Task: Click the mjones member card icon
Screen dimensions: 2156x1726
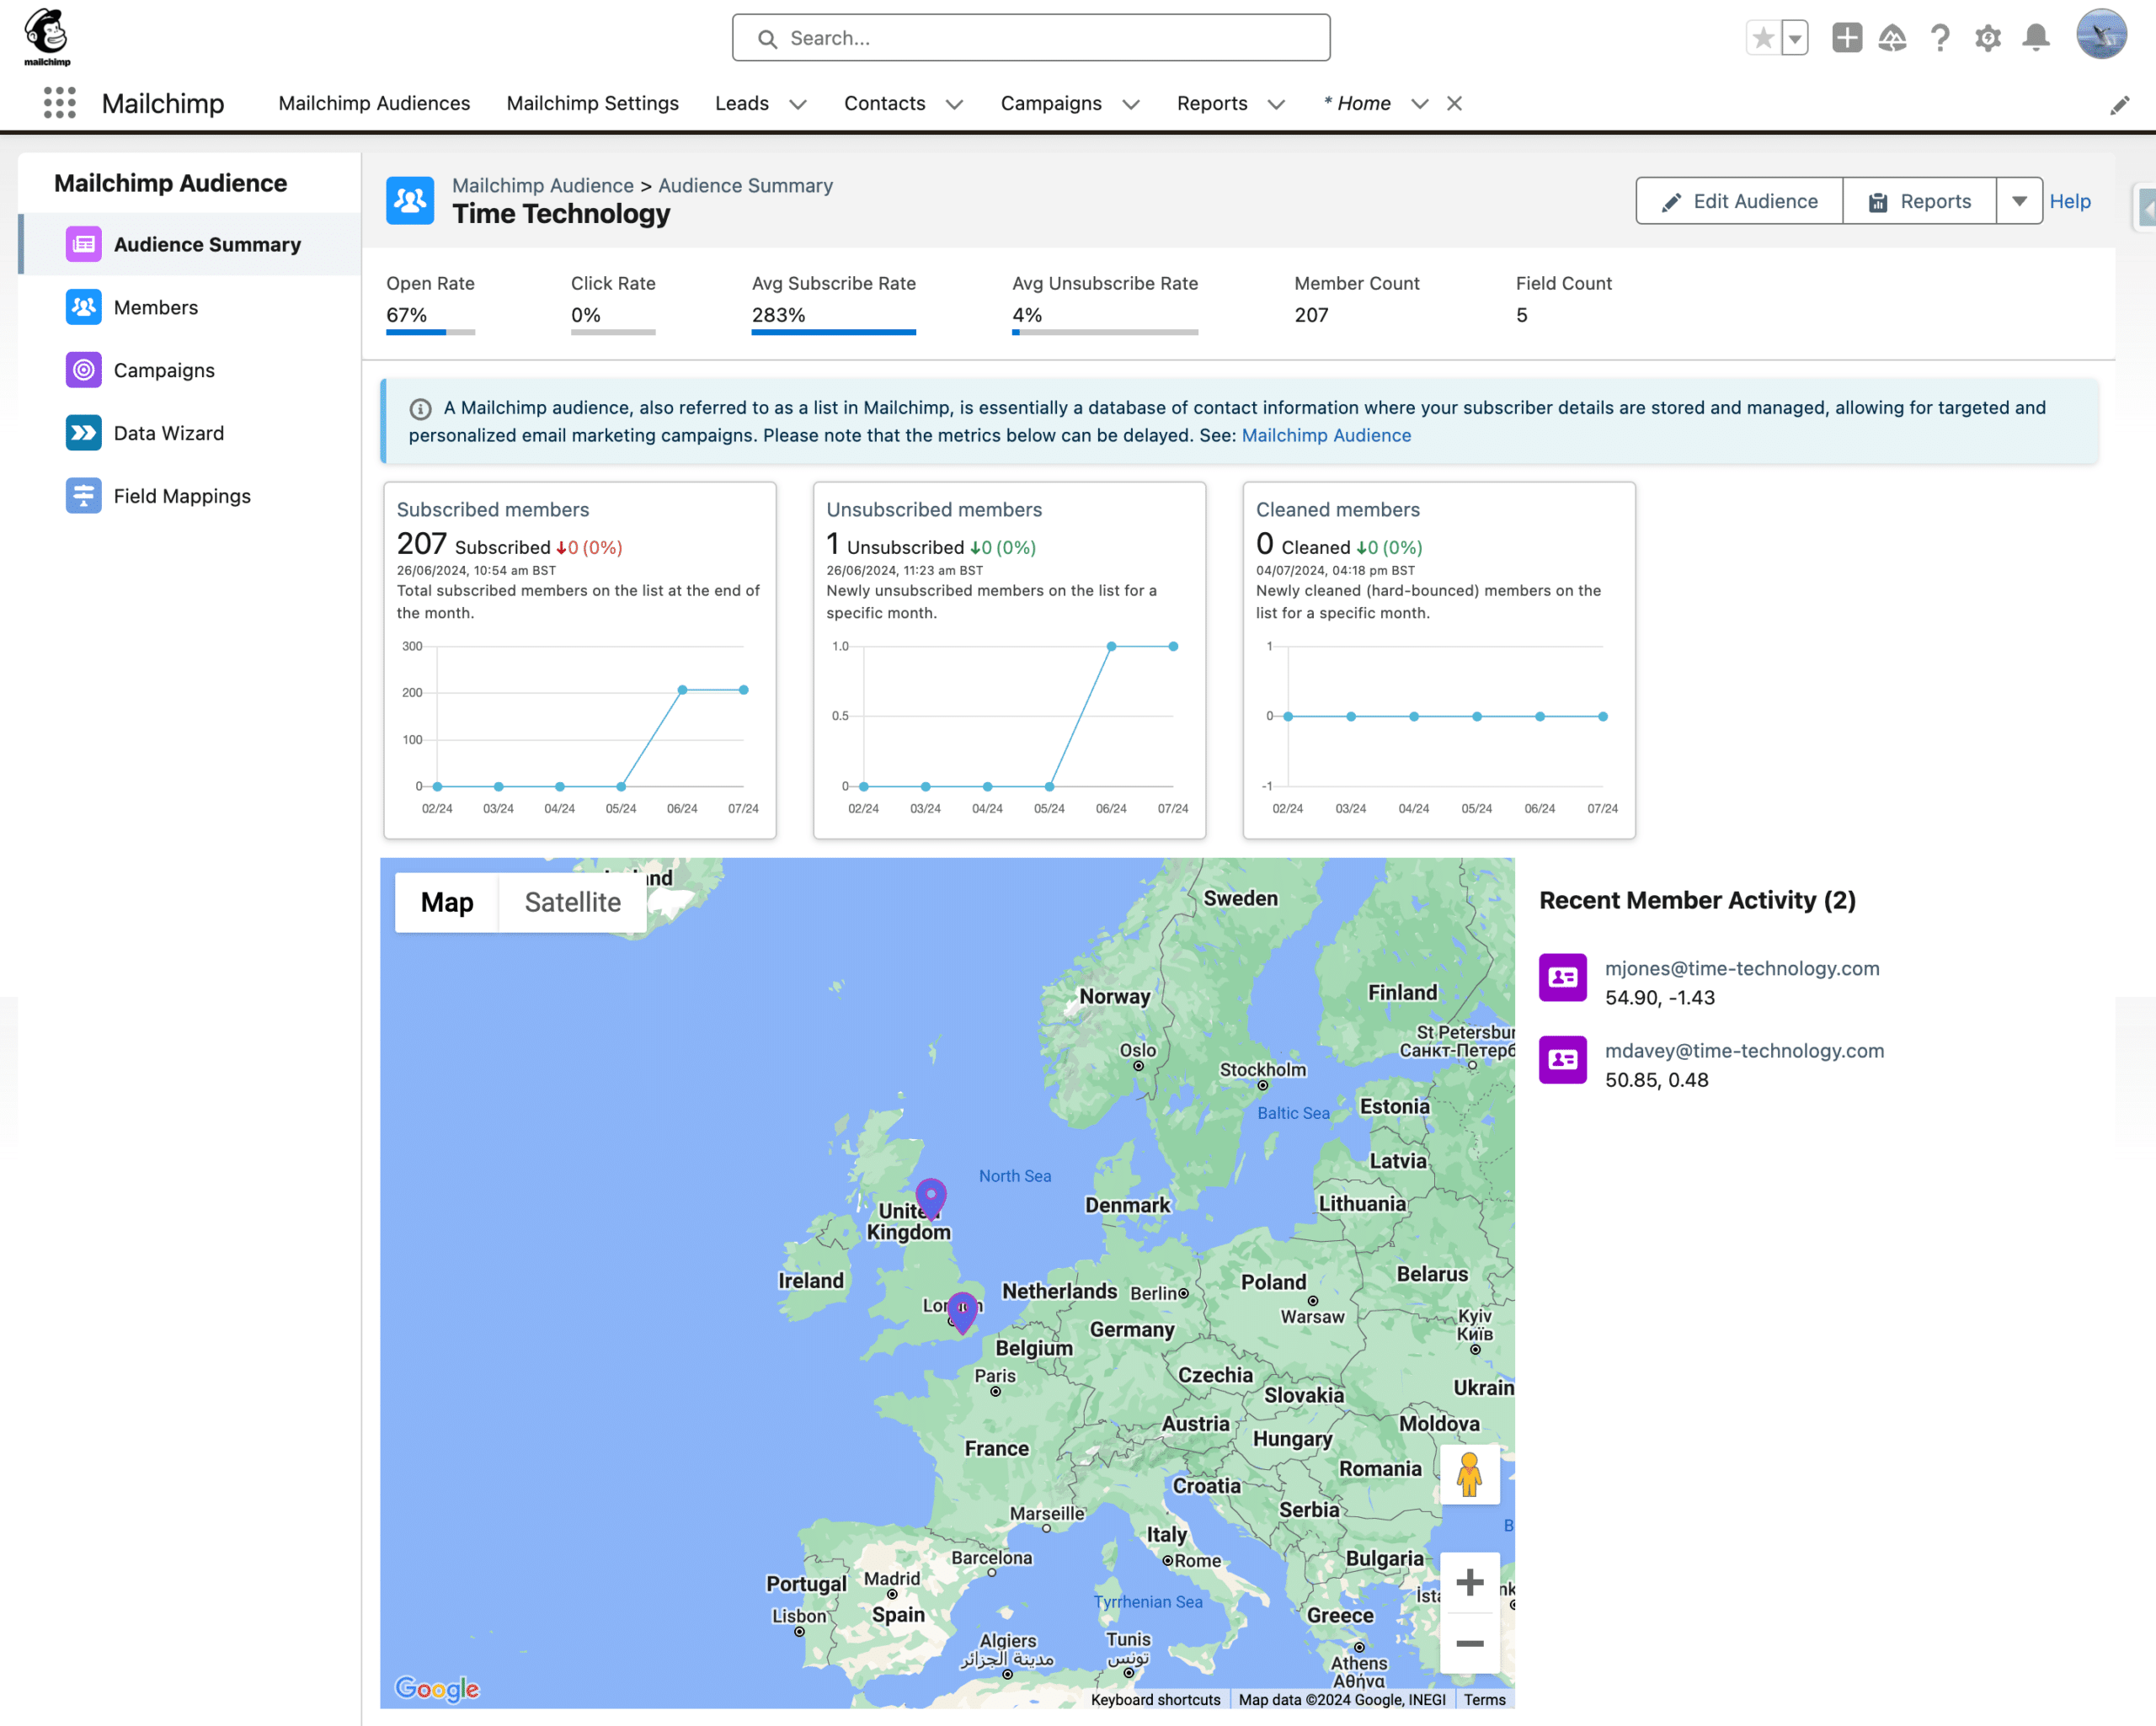Action: click(1563, 977)
